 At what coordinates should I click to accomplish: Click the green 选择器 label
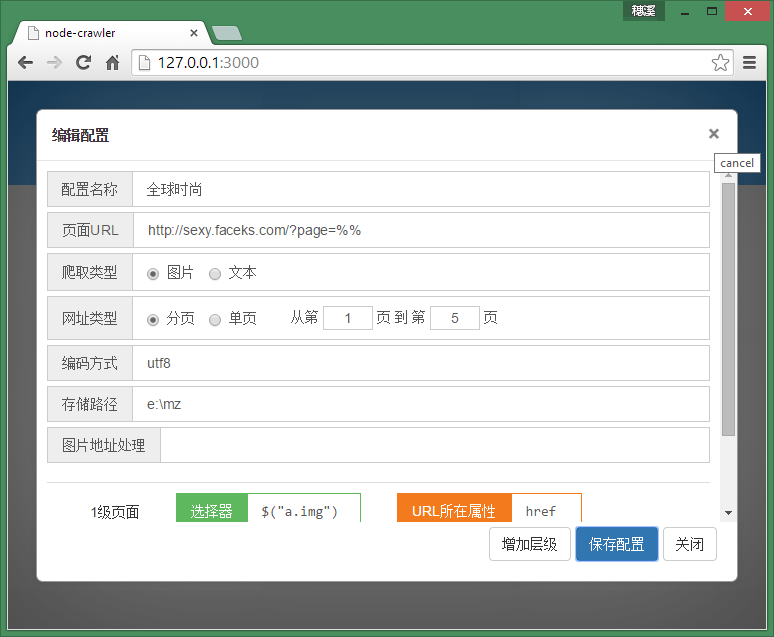pyautogui.click(x=212, y=509)
